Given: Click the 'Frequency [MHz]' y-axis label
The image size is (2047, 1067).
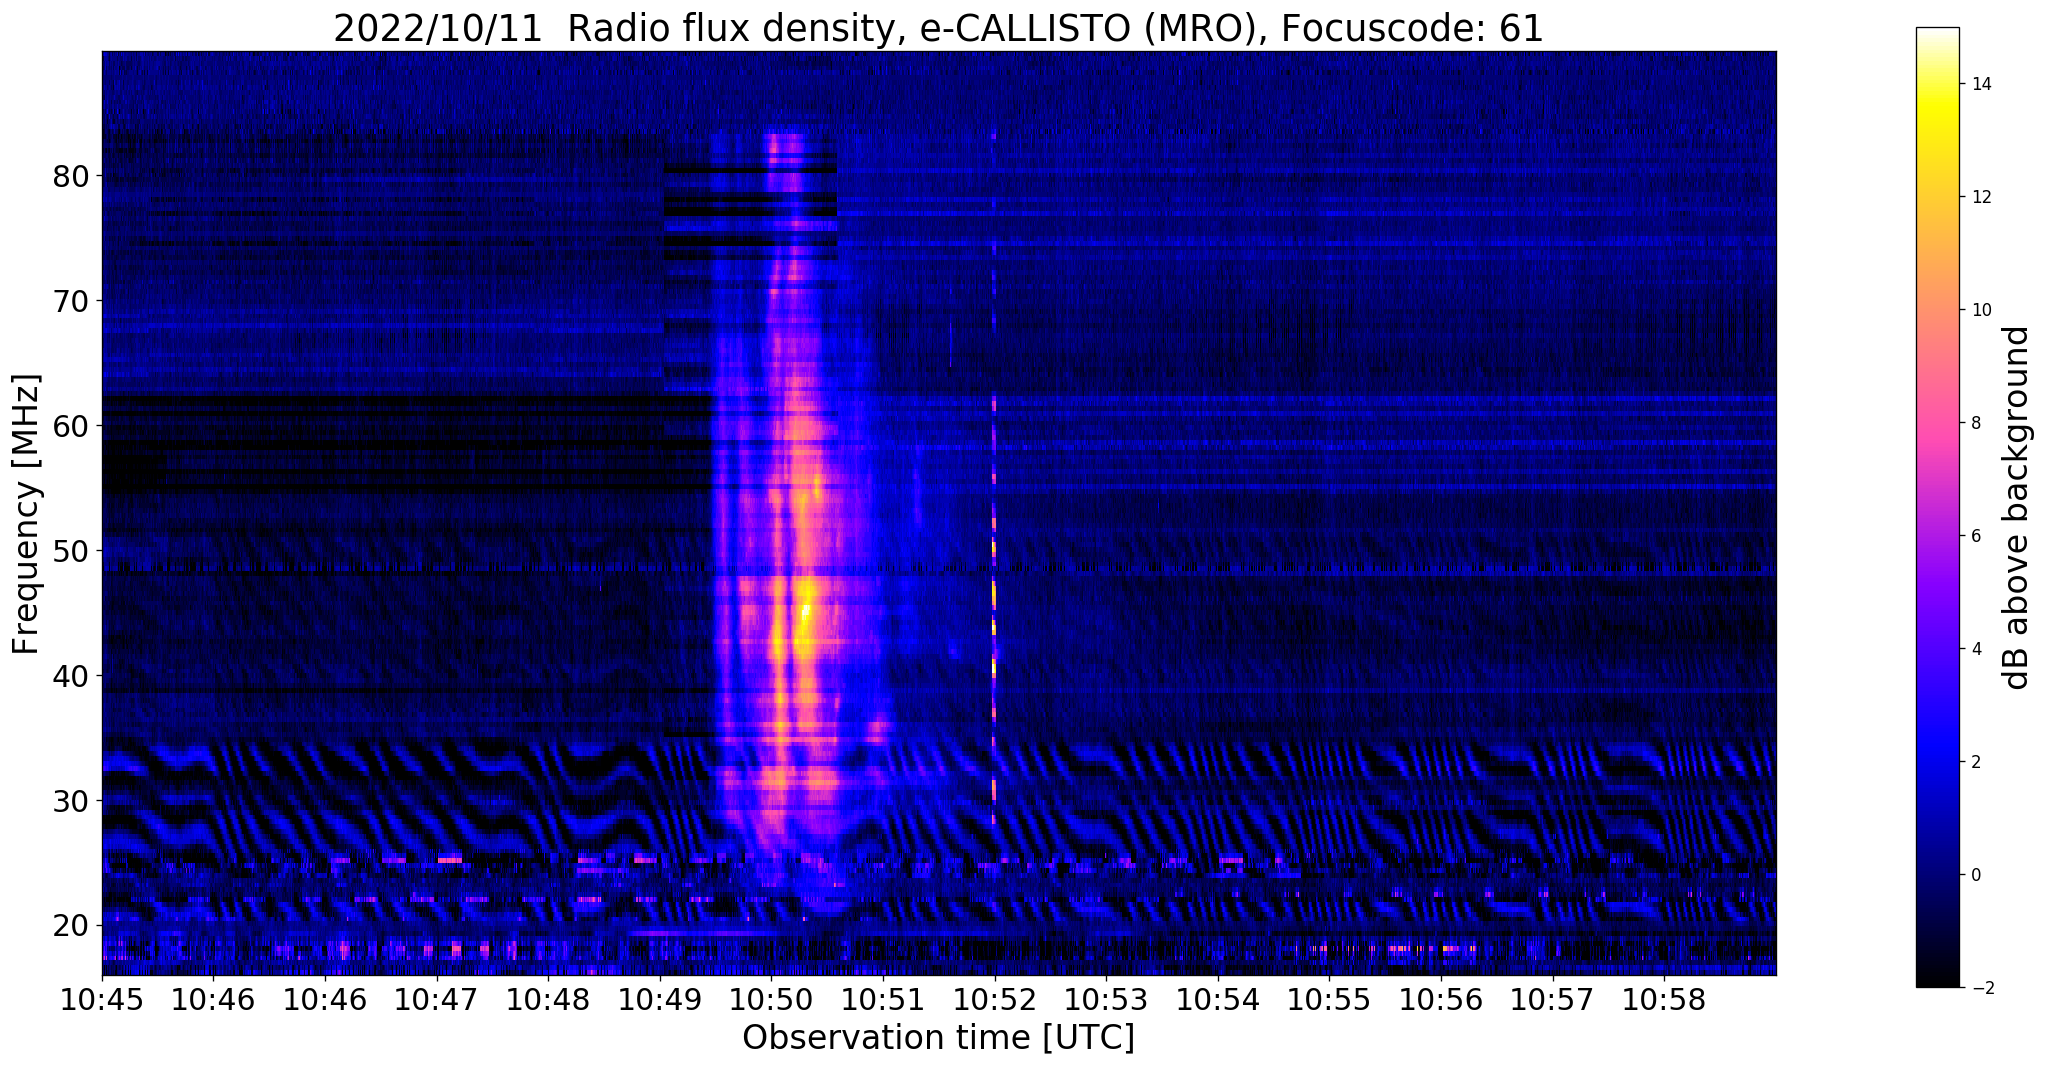Looking at the screenshot, I should pyautogui.click(x=26, y=514).
